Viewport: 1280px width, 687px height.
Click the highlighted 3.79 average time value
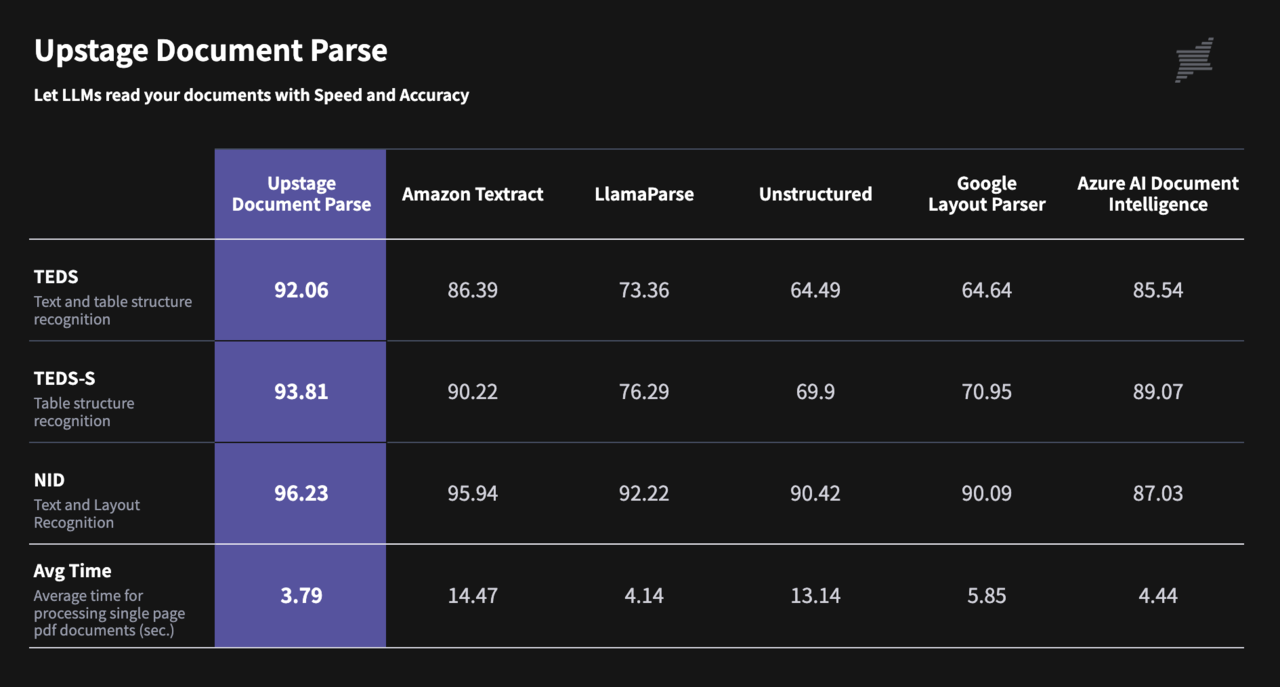(x=301, y=596)
